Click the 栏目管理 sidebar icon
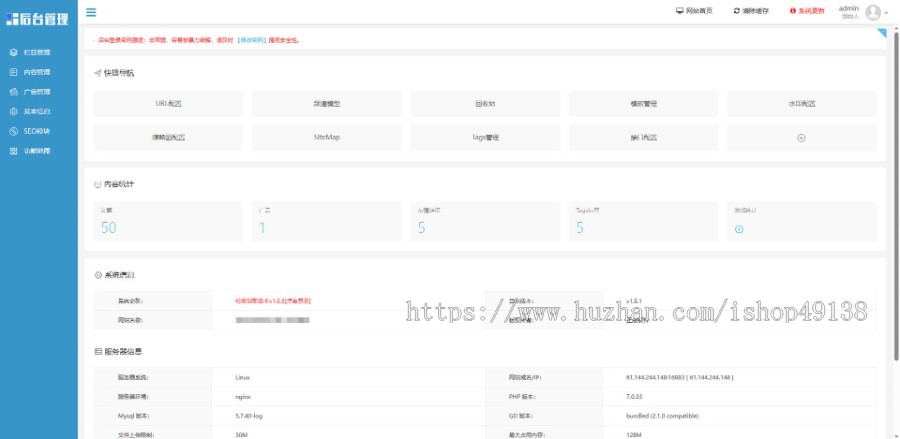Image resolution: width=900 pixels, height=439 pixels. click(14, 52)
